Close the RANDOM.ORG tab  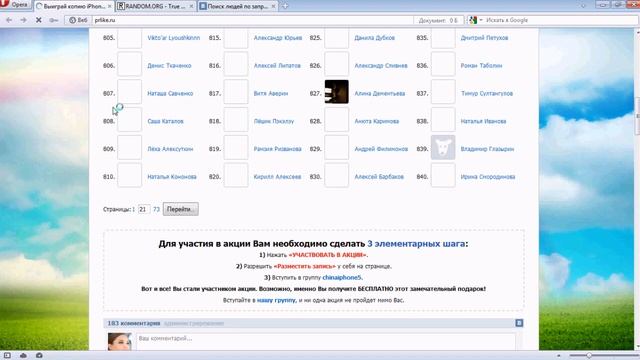[x=191, y=7]
